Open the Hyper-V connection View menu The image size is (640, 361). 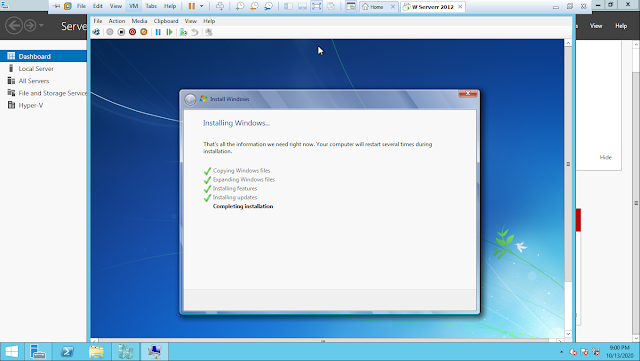pyautogui.click(x=191, y=21)
